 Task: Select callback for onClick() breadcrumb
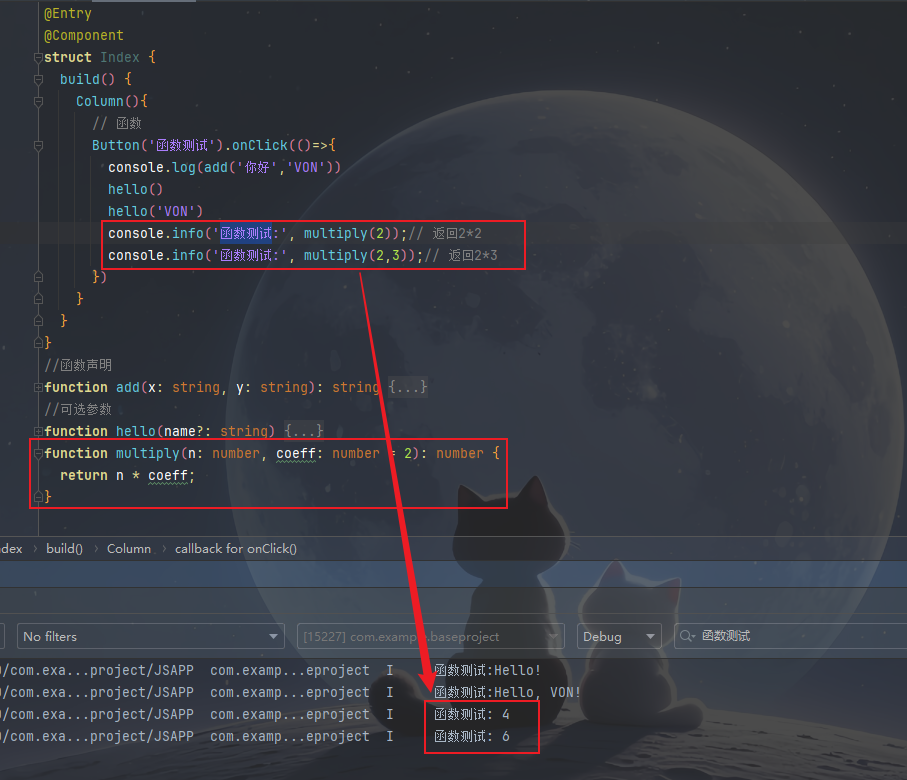(x=236, y=549)
